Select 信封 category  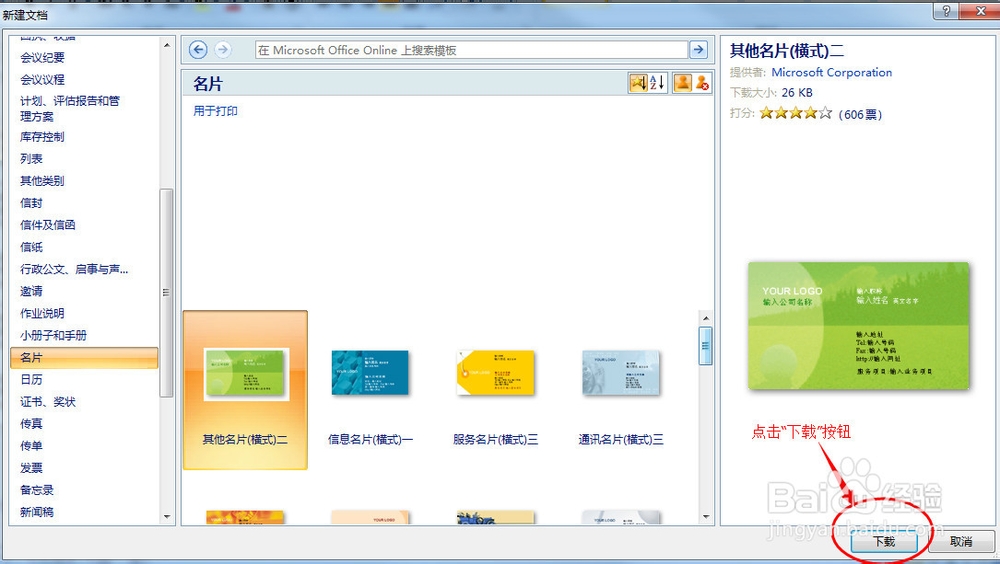point(31,203)
